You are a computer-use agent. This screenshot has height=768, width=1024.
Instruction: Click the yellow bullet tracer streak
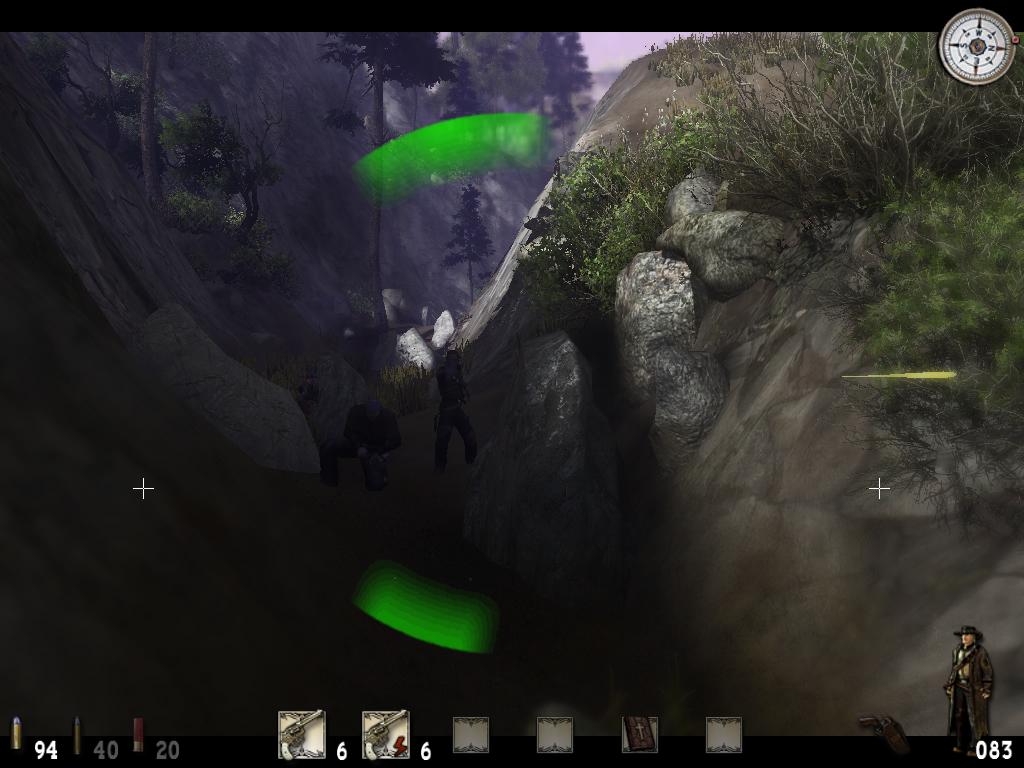click(899, 376)
